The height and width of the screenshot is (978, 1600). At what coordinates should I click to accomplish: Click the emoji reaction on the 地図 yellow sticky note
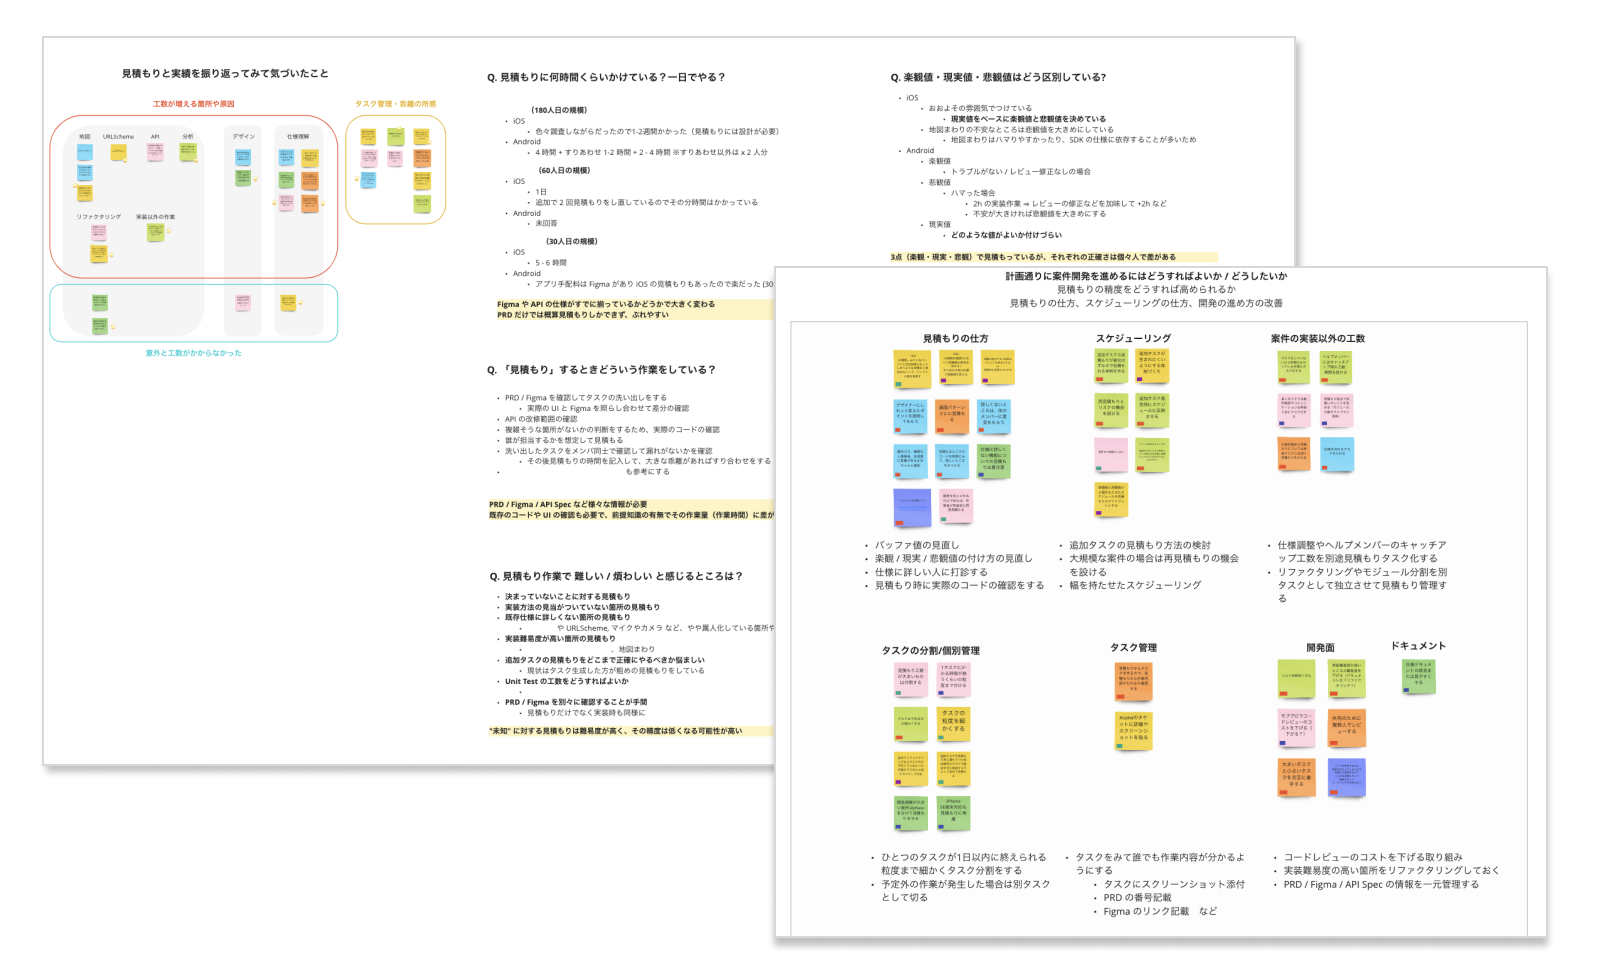pos(74,184)
